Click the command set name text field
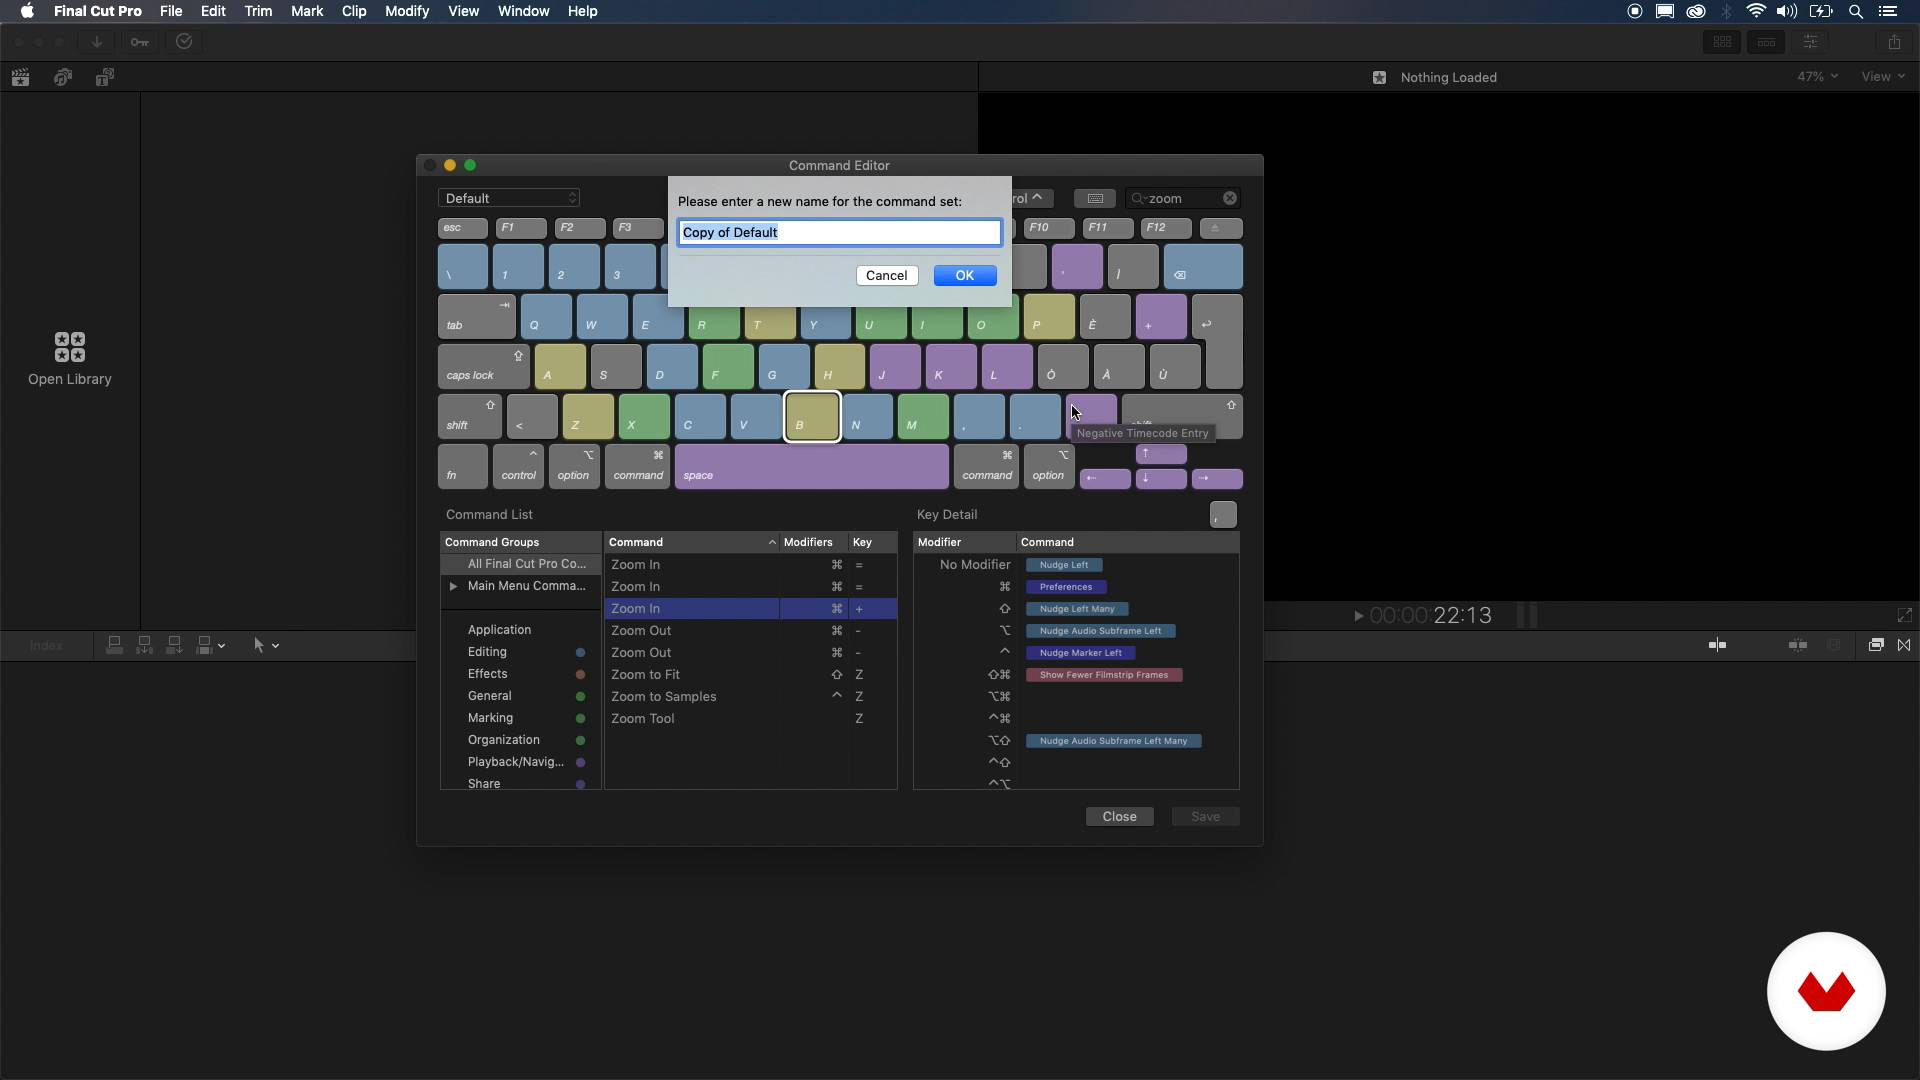Image resolution: width=1920 pixels, height=1080 pixels. click(840, 232)
